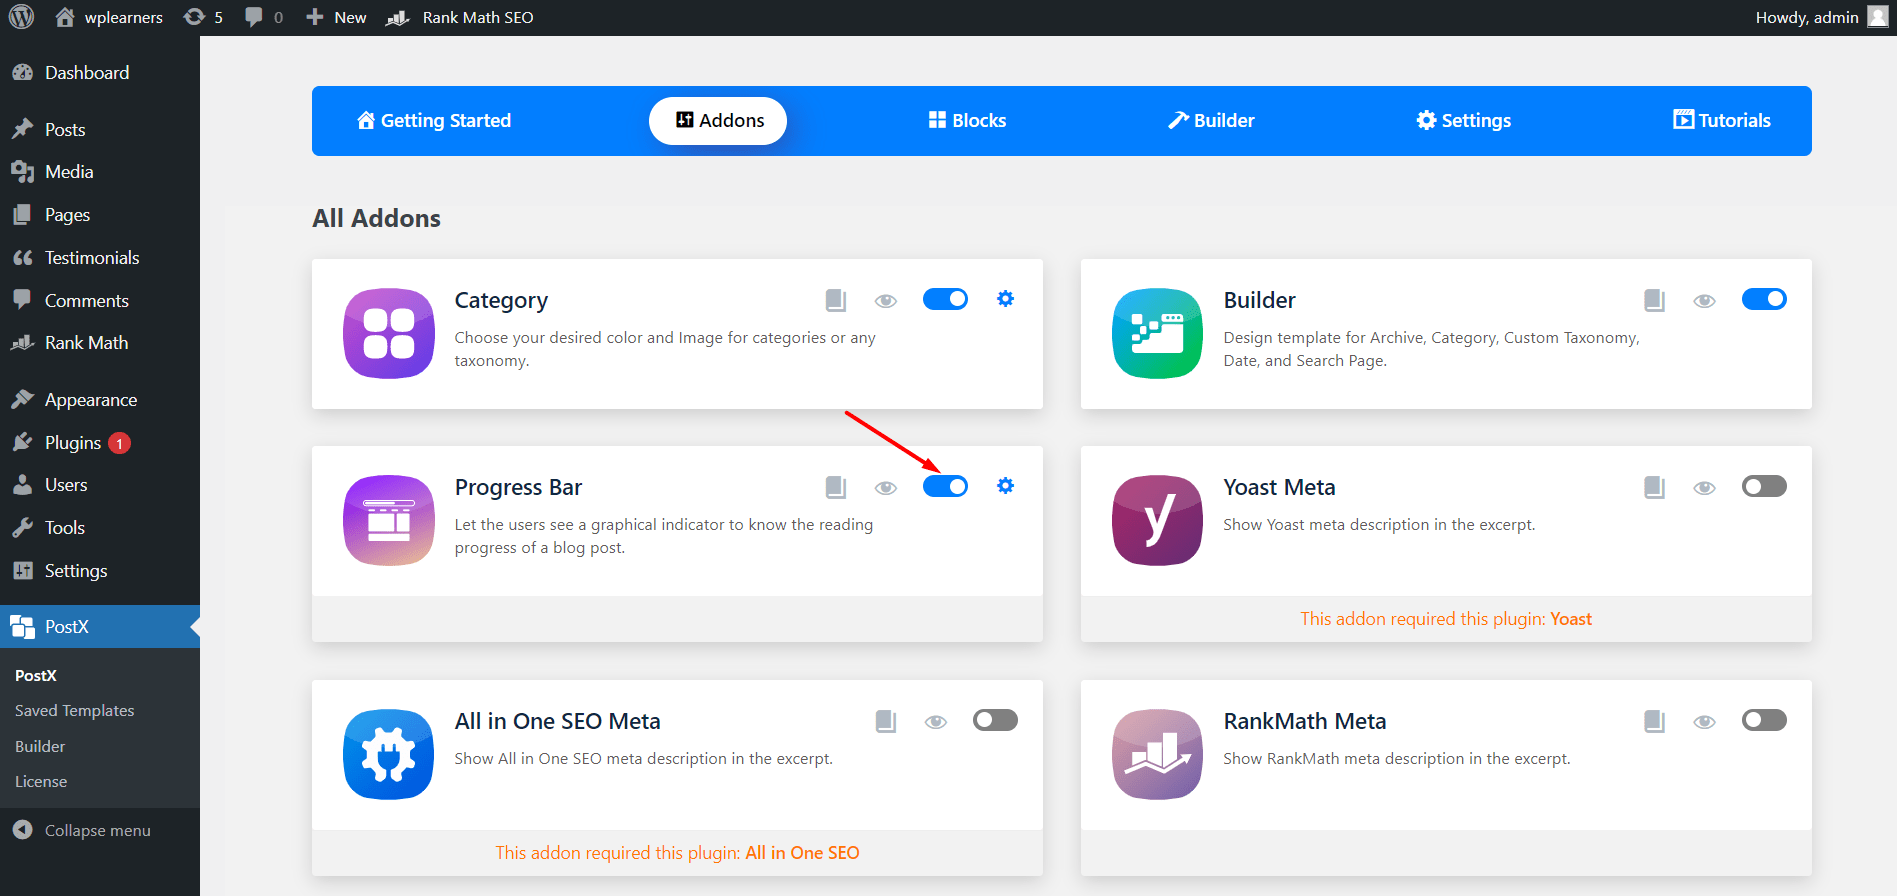Switch to Getting Started tab
1897x896 pixels.
434,121
